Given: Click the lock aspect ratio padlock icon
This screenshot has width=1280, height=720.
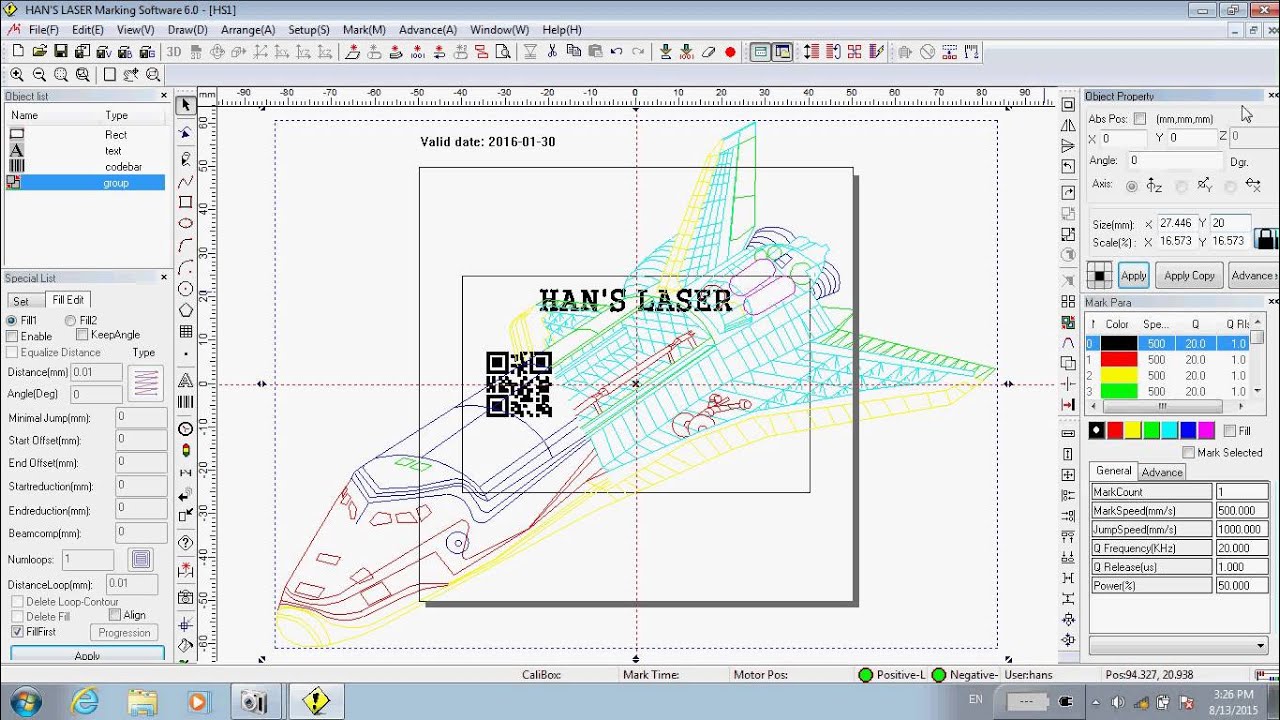Looking at the screenshot, I should (1266, 239).
